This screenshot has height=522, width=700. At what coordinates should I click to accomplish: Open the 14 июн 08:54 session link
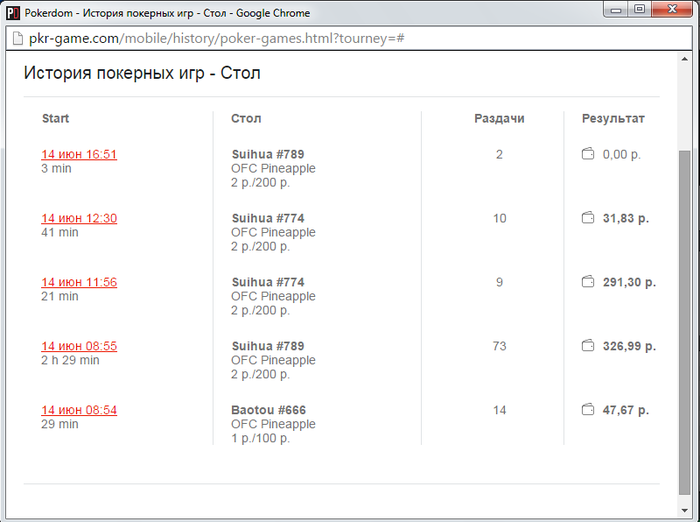click(79, 410)
